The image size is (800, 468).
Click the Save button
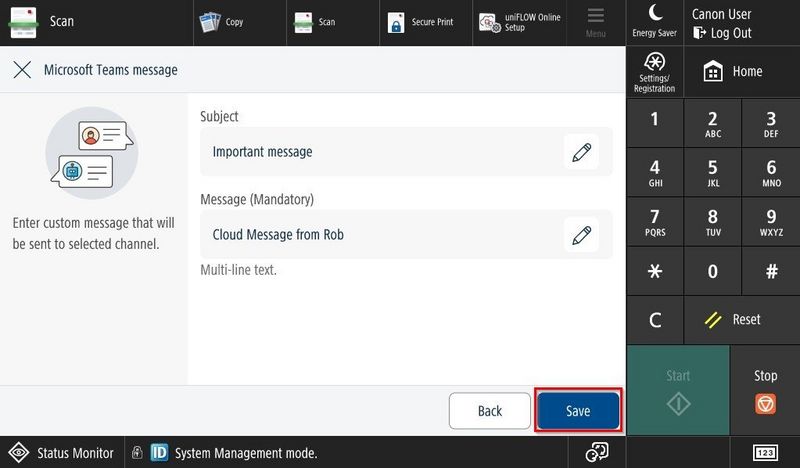pos(578,411)
